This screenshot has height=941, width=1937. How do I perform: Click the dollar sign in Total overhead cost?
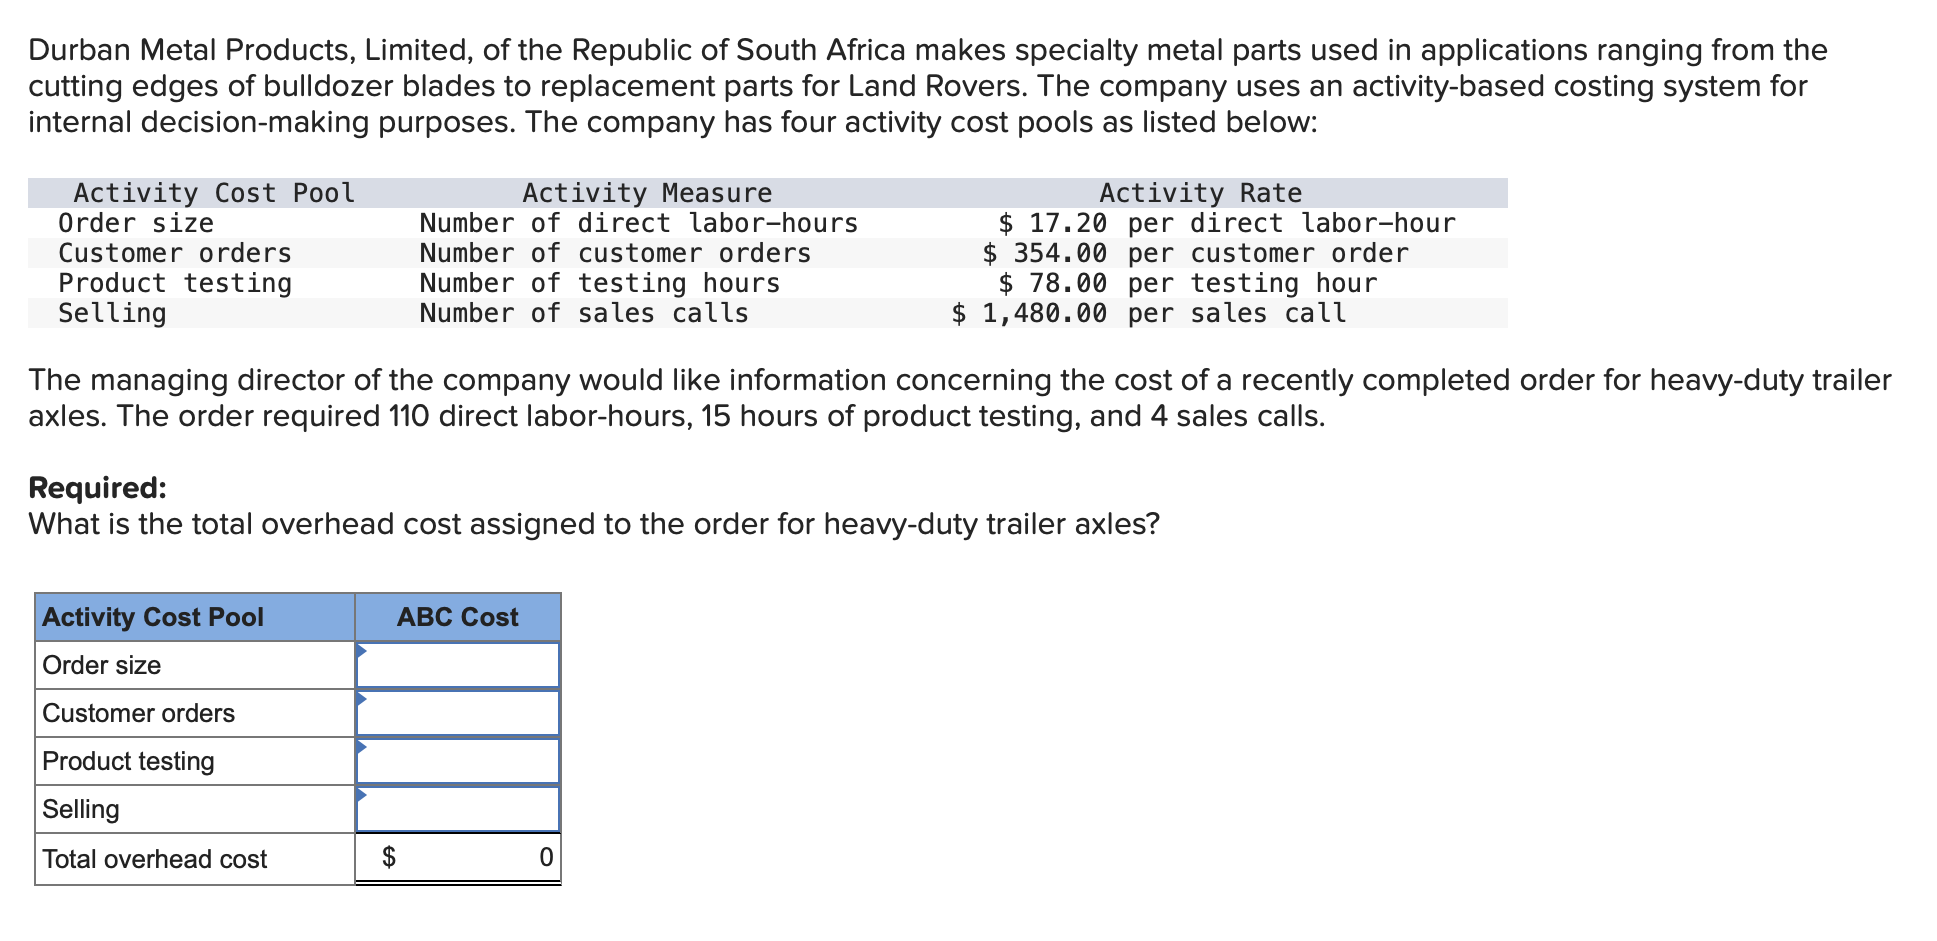[390, 856]
